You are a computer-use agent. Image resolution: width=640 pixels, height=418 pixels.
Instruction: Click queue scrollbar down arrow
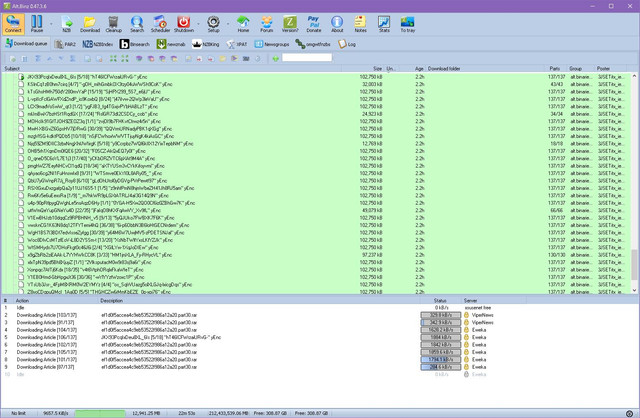(x=634, y=290)
